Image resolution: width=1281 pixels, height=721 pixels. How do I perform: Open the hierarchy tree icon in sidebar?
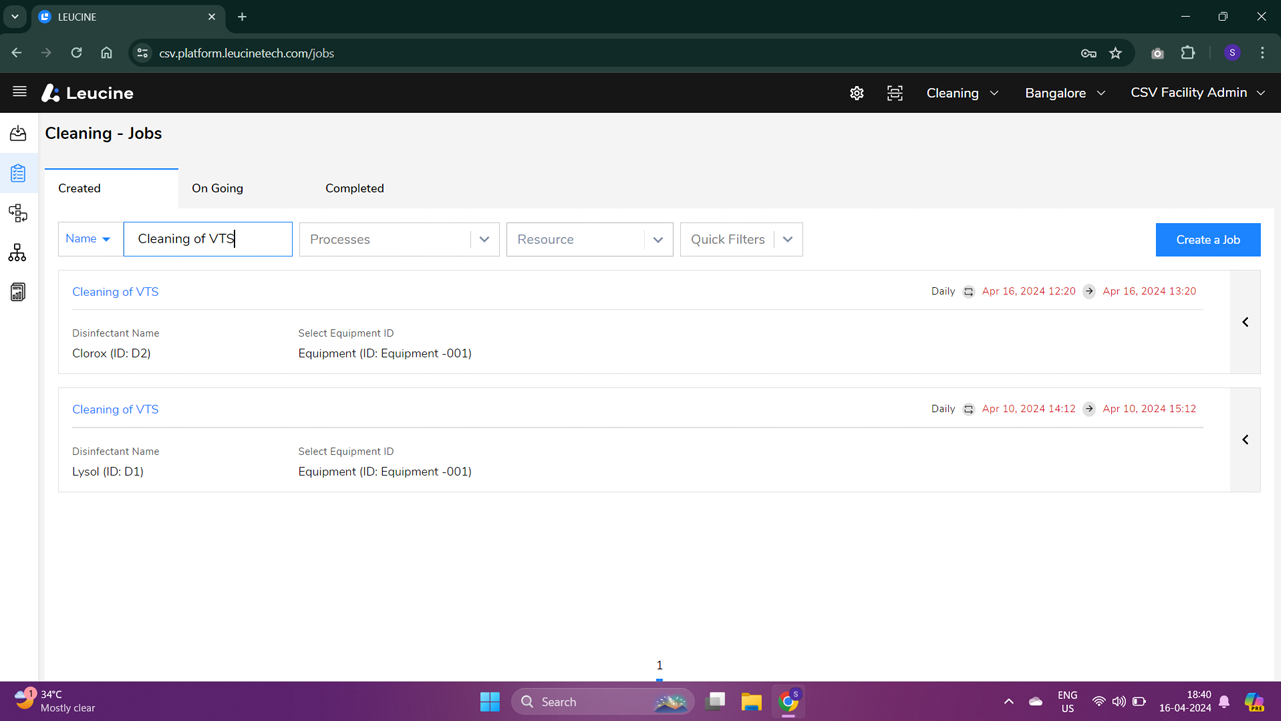coord(18,253)
